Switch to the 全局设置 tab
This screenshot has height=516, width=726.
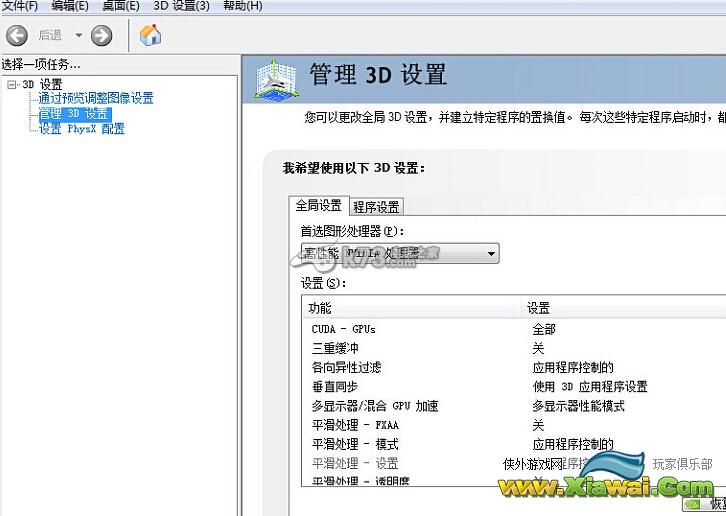(319, 205)
